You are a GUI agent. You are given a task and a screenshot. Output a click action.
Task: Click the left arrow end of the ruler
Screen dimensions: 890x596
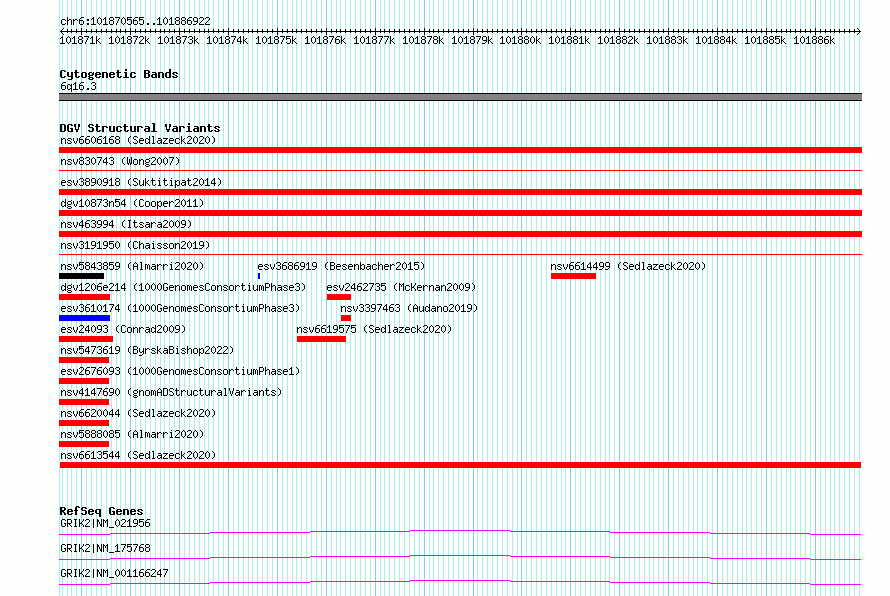coord(62,31)
